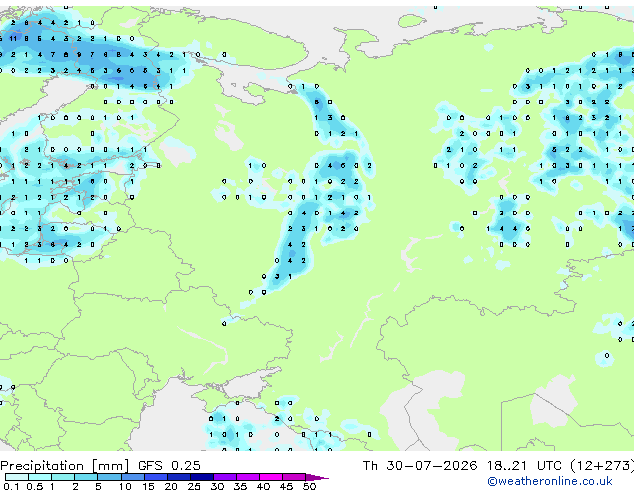Click the 'Th 30-07-2026' date text
Viewport: 634px width, 490px height.
tap(420, 466)
